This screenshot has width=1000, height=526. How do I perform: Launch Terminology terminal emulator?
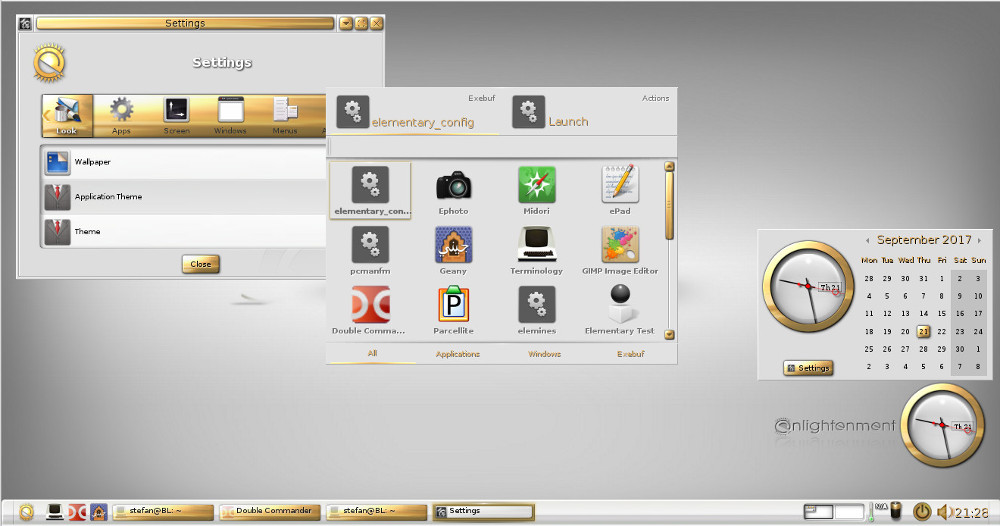536,251
